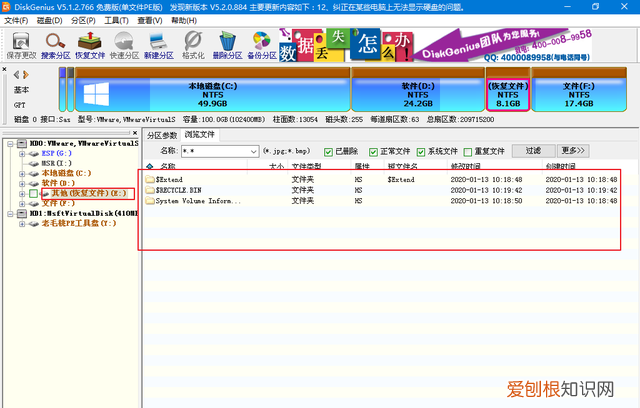Click the $Extend folder icon

pos(150,179)
